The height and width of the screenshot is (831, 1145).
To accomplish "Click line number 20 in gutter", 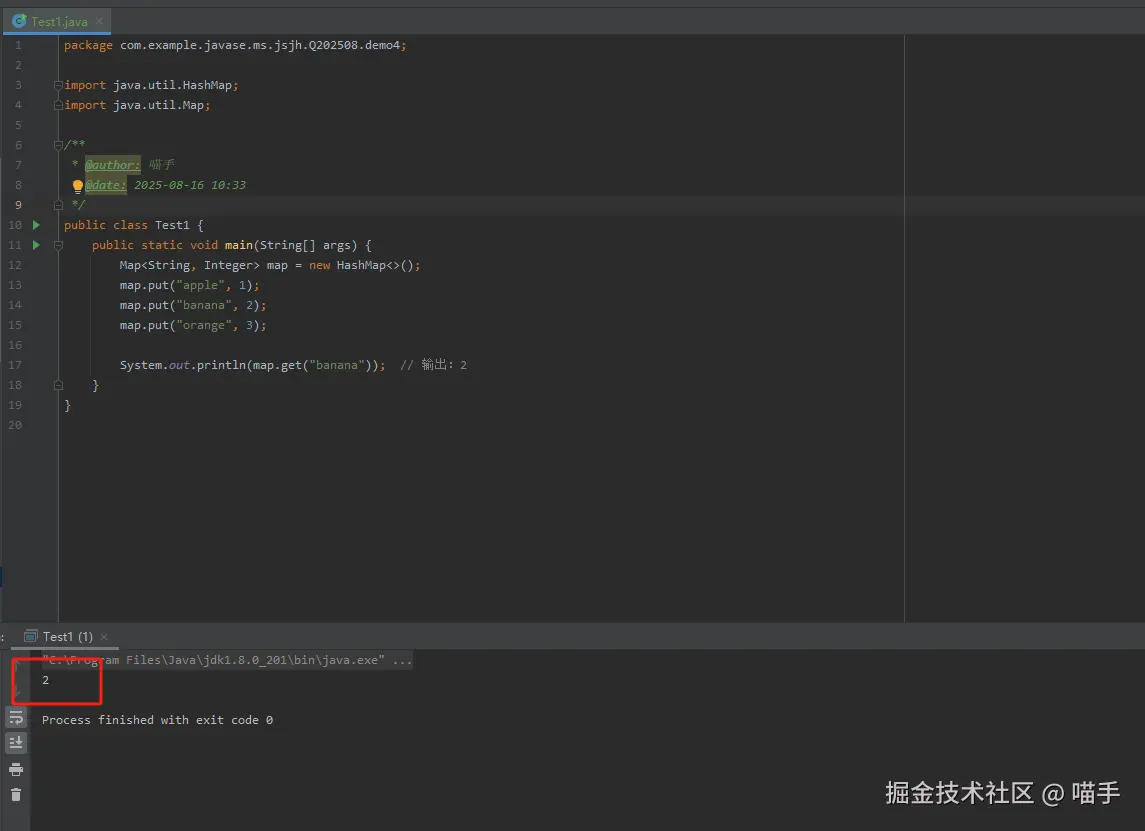I will [15, 425].
